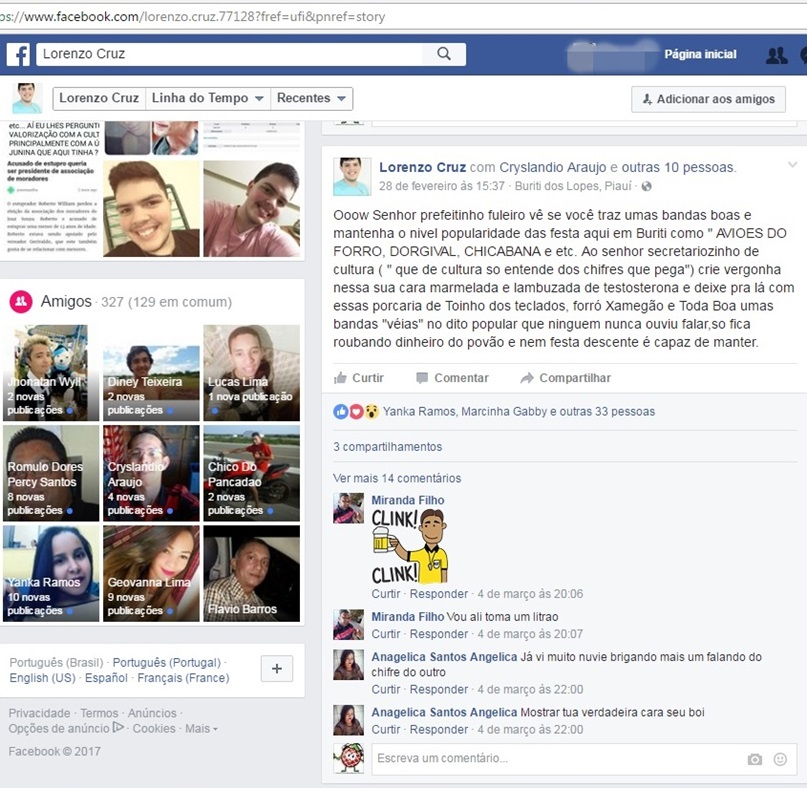
Task: Click the Compartilhar share arrow icon
Action: coord(527,378)
